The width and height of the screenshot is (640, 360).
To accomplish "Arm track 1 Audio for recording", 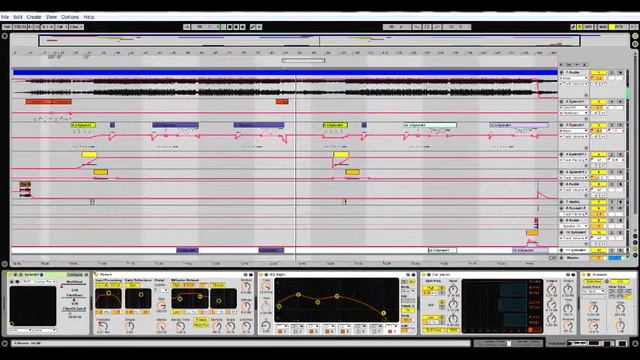I will [x=620, y=72].
